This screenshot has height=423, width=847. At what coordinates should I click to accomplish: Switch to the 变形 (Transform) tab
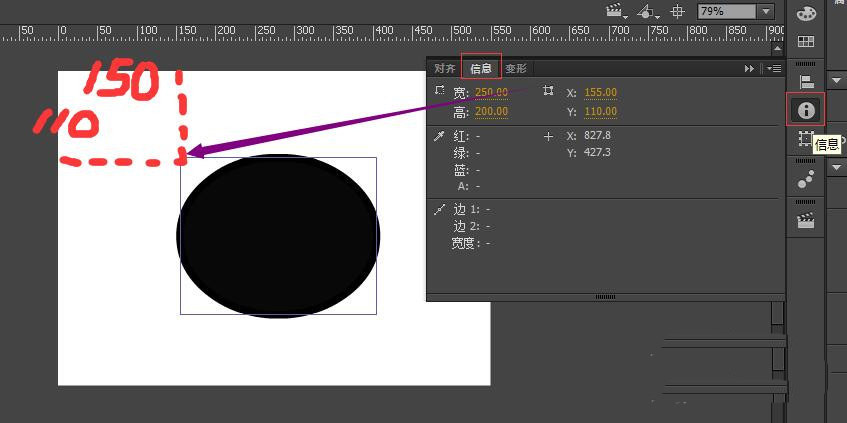pyautogui.click(x=516, y=69)
